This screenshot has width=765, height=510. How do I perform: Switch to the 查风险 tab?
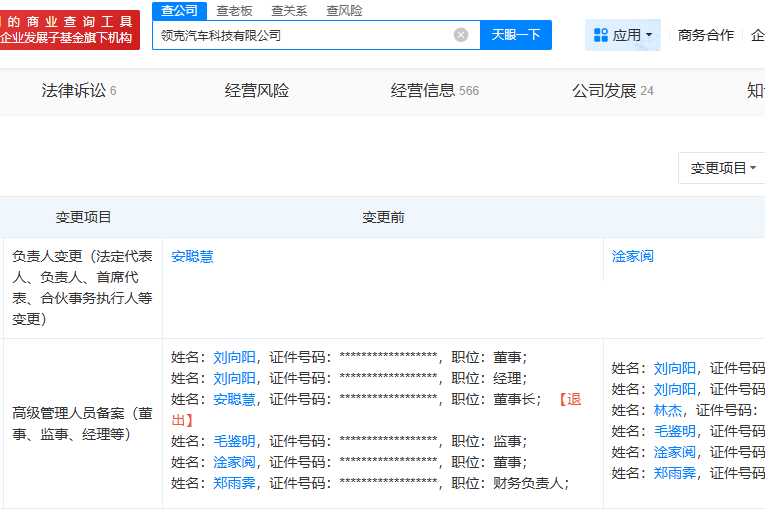(344, 11)
